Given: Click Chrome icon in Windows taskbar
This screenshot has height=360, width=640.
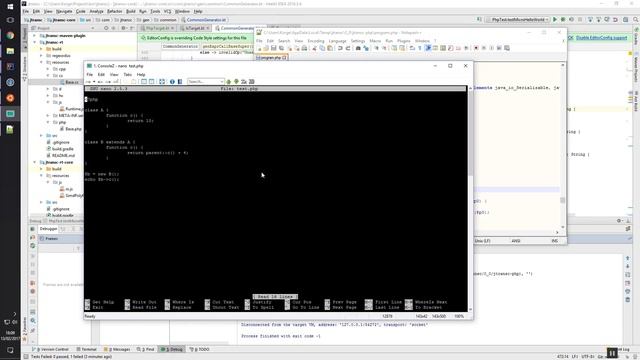Looking at the screenshot, I should click(10, 36).
